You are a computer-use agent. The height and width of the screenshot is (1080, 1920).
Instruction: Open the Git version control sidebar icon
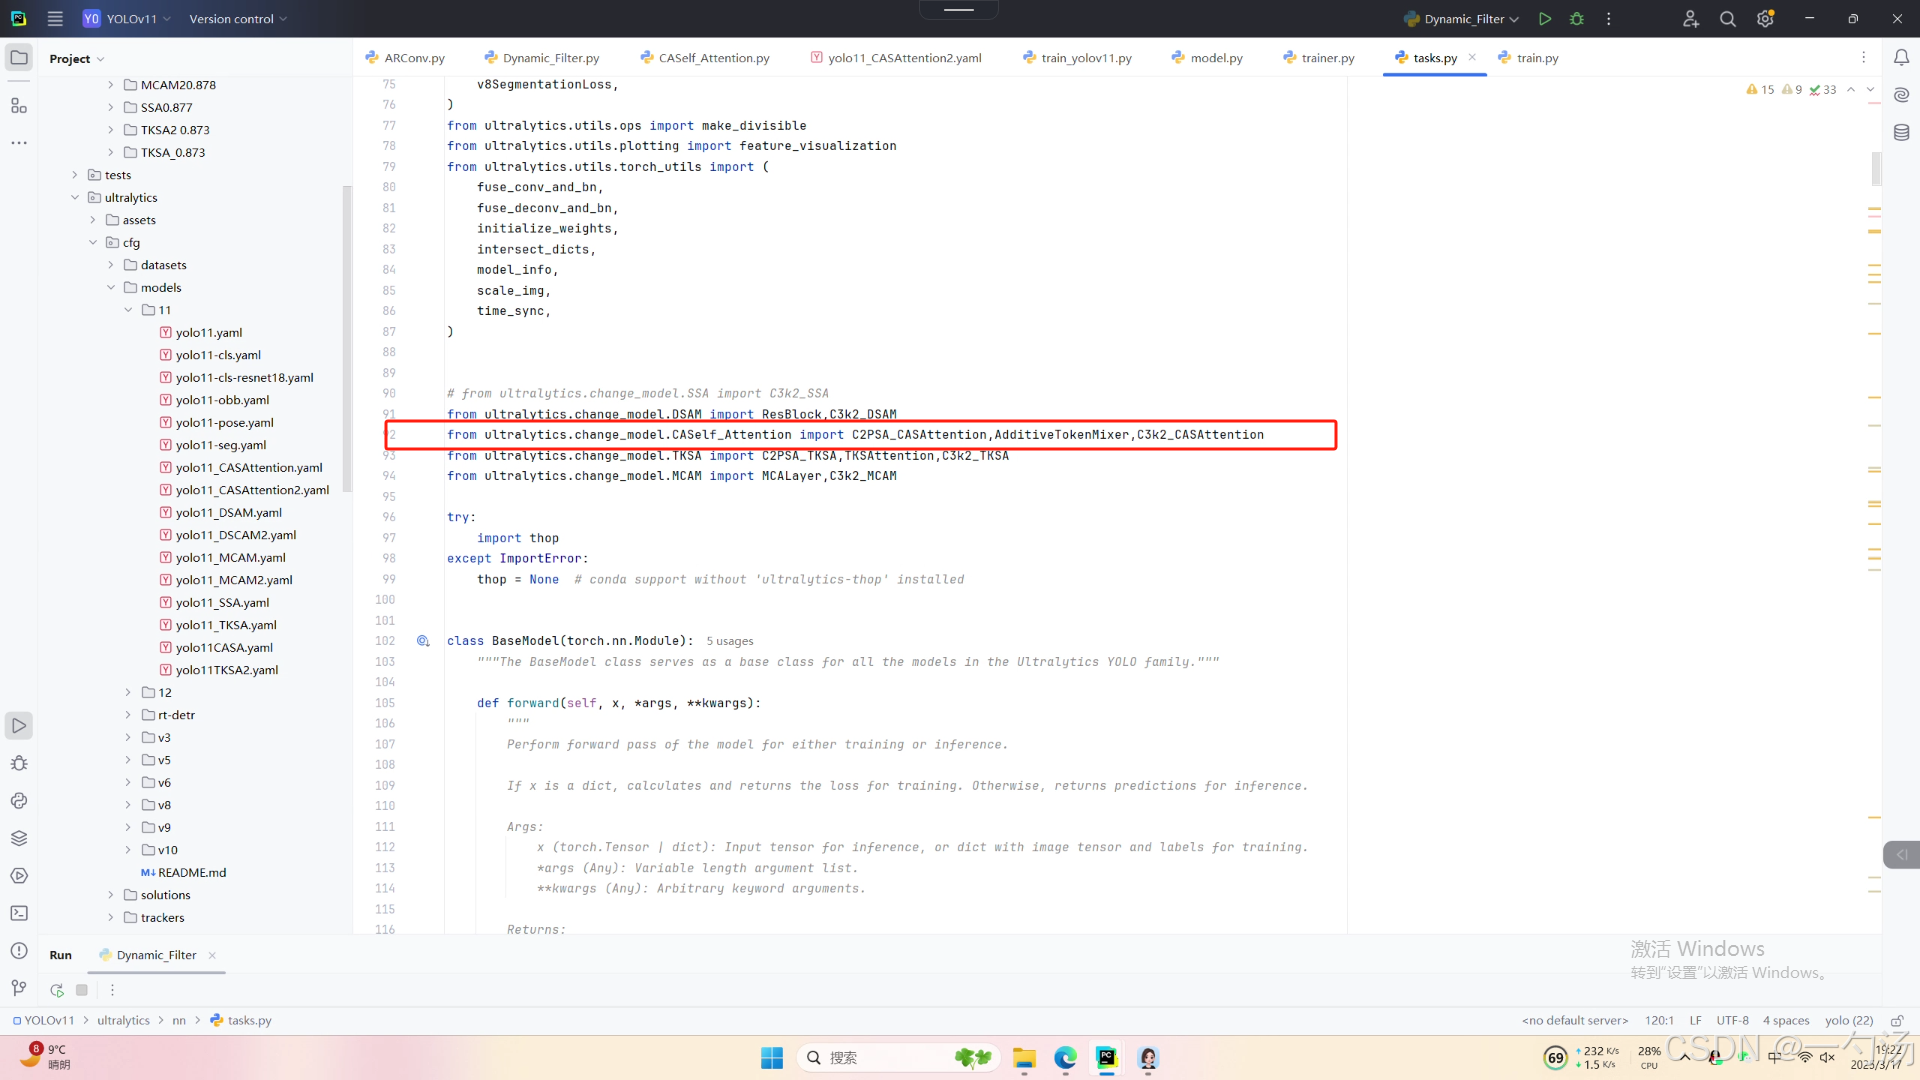[x=19, y=988]
